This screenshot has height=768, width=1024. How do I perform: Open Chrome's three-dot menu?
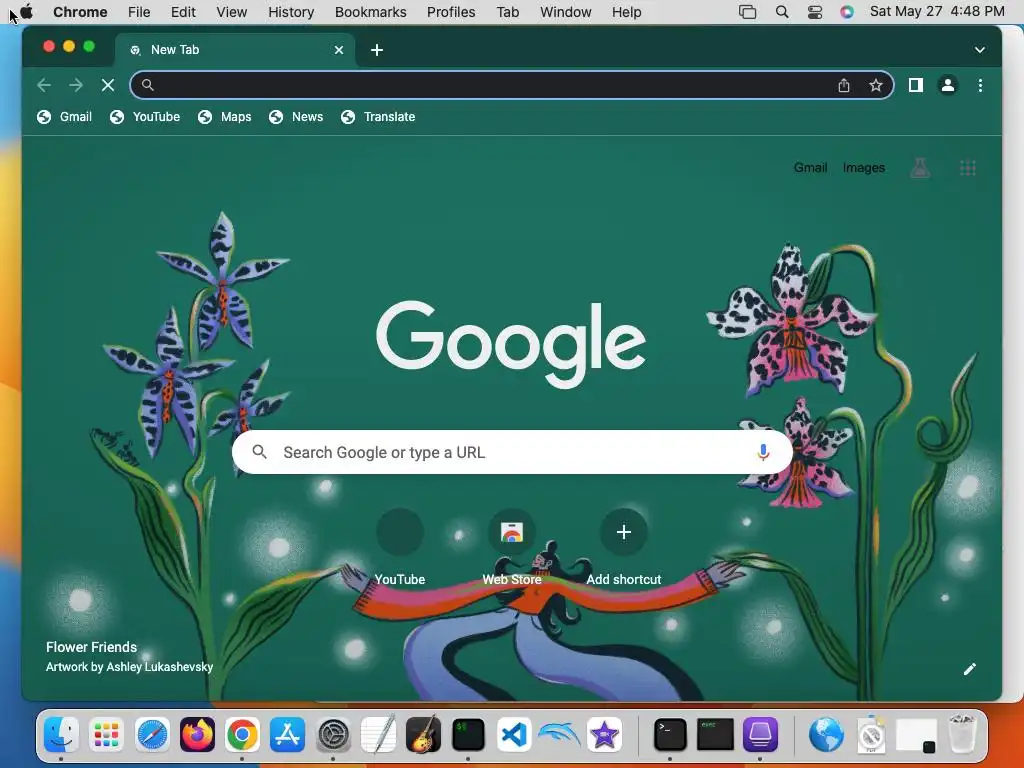pyautogui.click(x=980, y=85)
